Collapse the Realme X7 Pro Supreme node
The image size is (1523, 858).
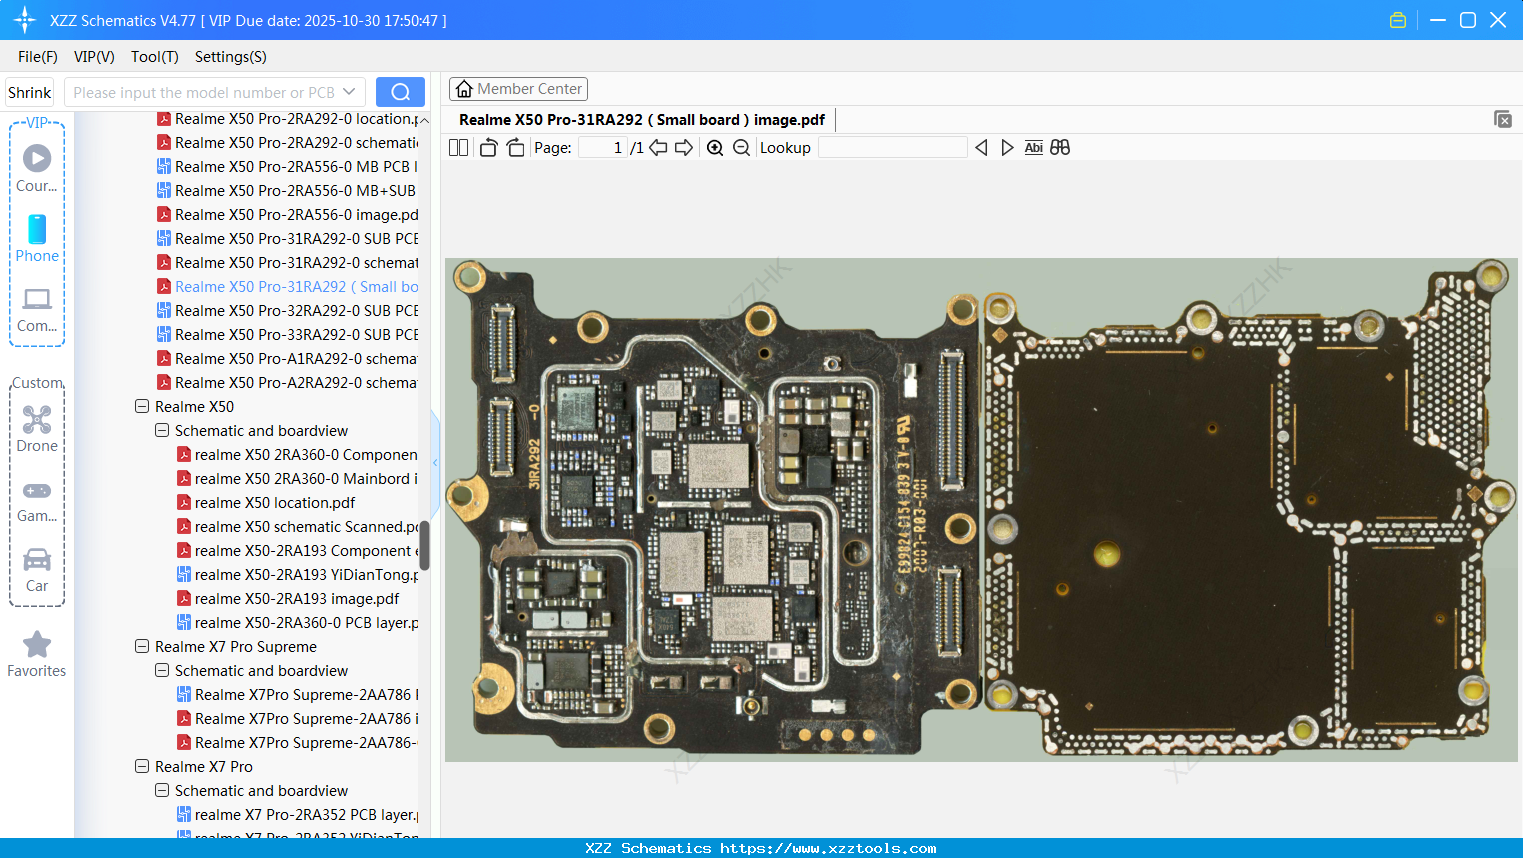tap(142, 647)
